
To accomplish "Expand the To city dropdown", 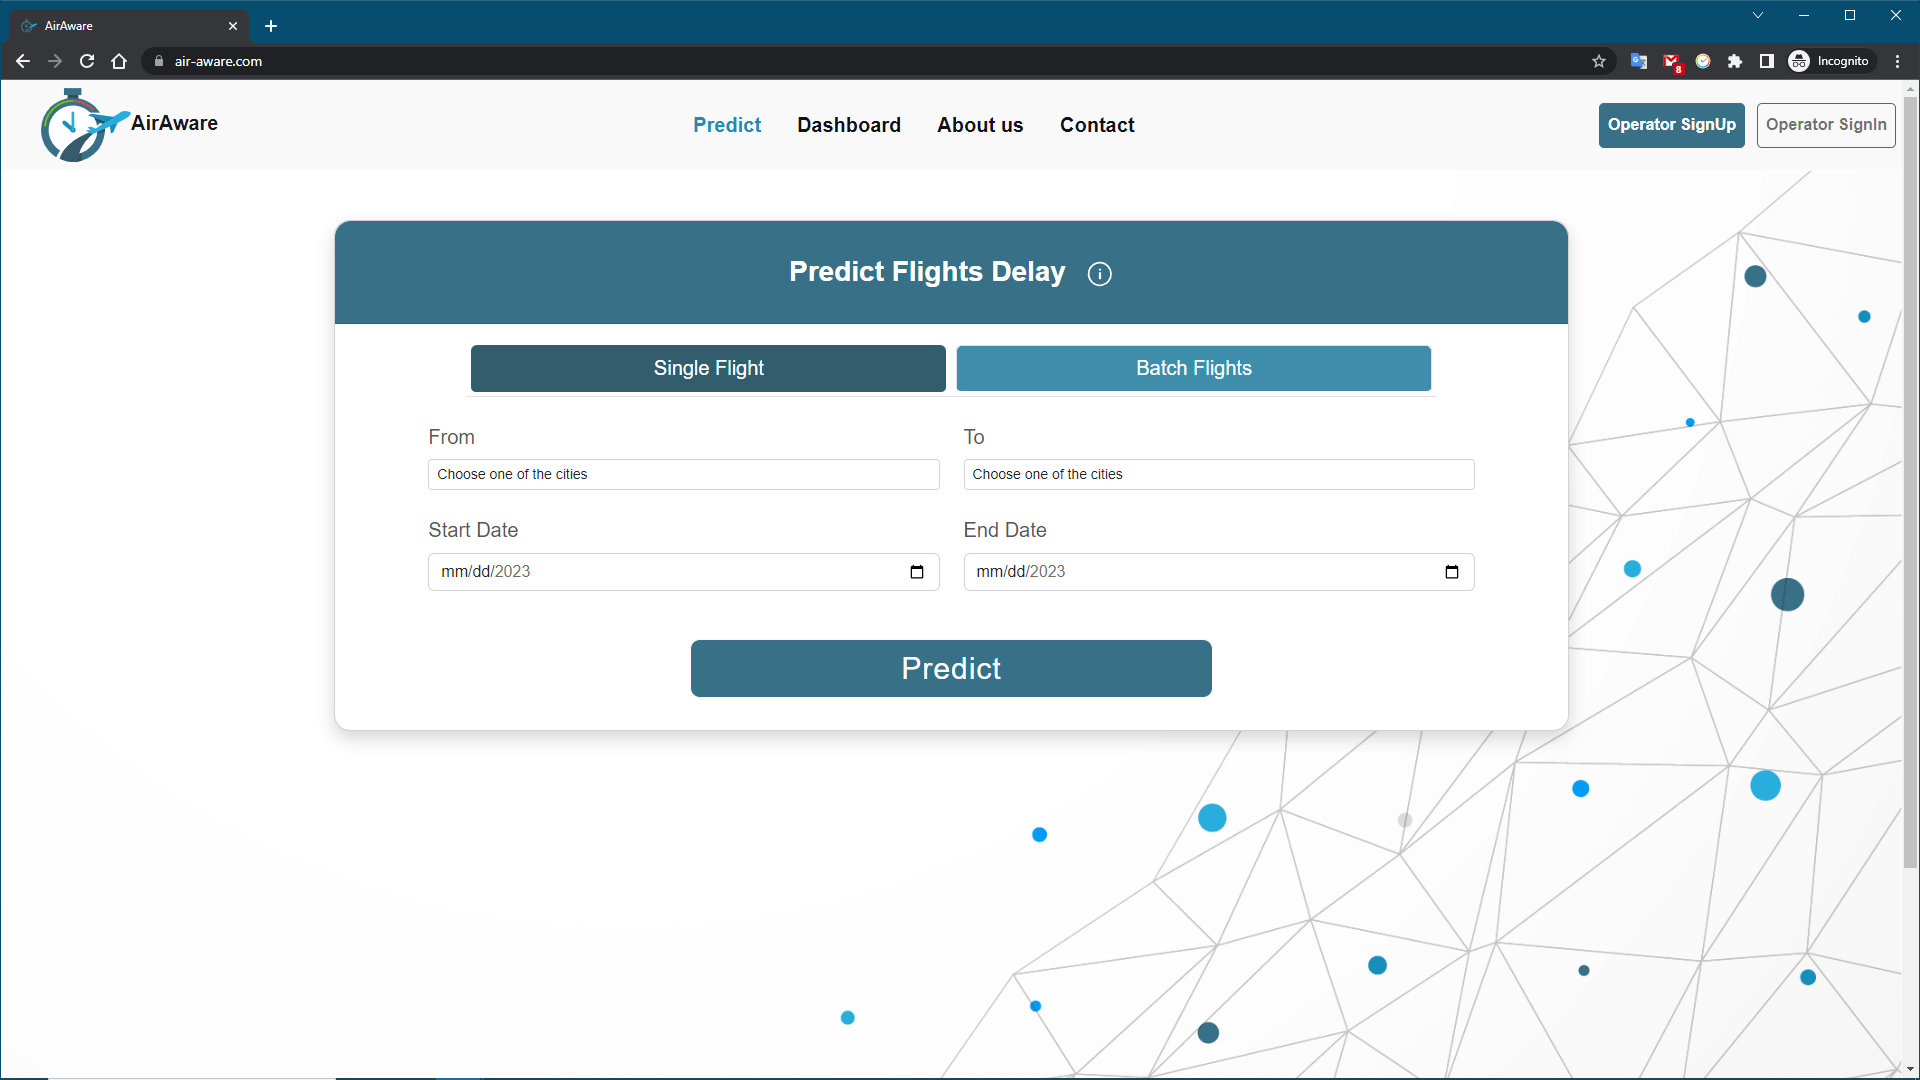I will click(1218, 473).
